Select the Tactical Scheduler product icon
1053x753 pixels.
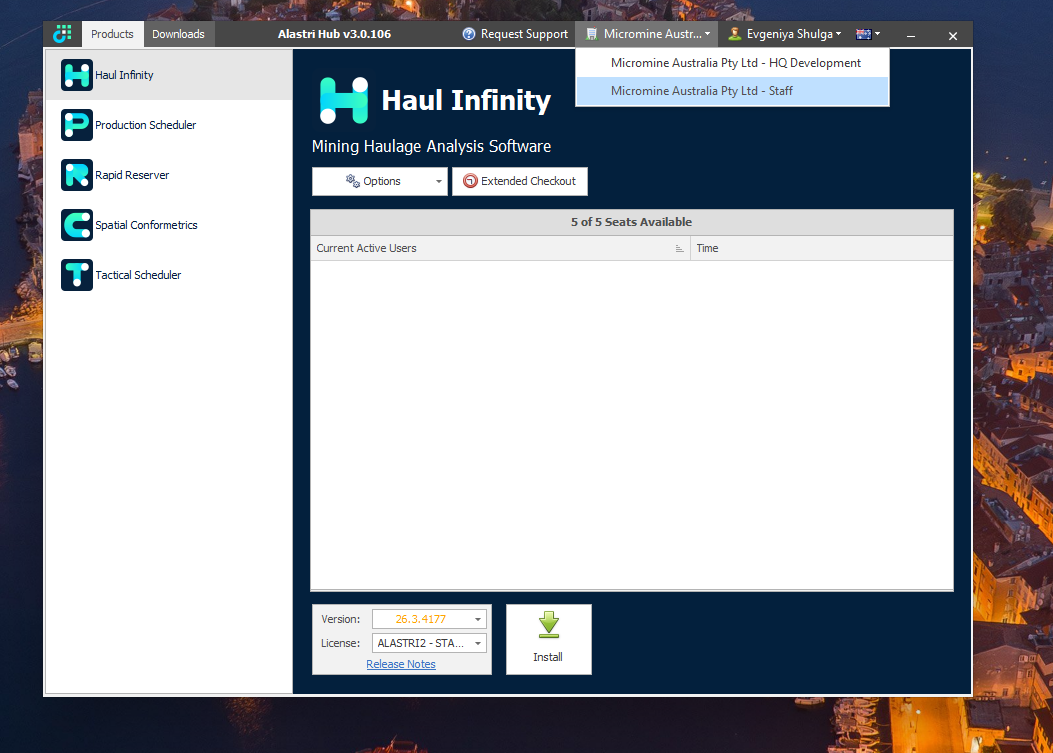77,275
